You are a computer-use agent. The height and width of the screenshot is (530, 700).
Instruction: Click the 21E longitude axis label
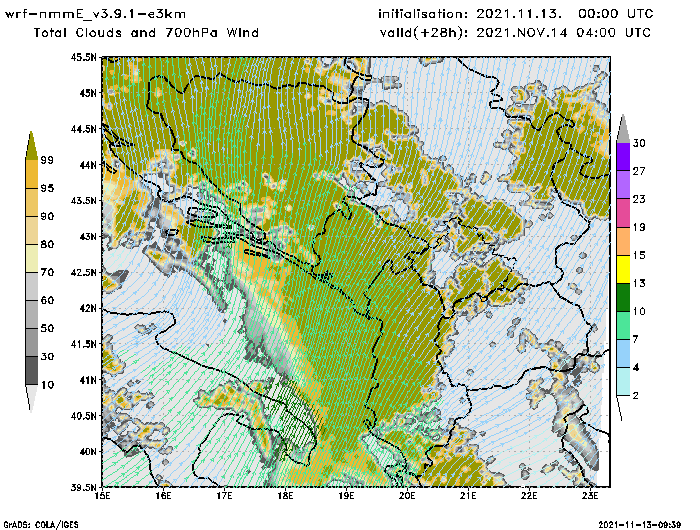[468, 496]
